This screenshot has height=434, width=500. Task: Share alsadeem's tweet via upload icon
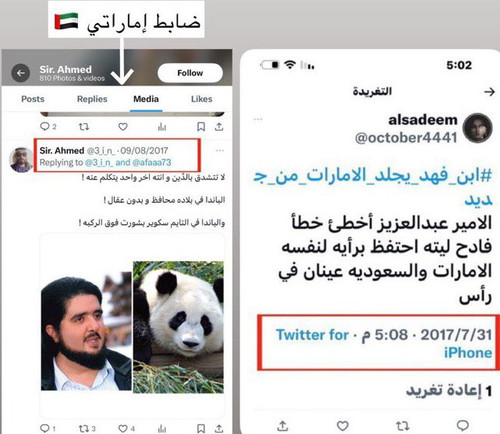tap(283, 425)
